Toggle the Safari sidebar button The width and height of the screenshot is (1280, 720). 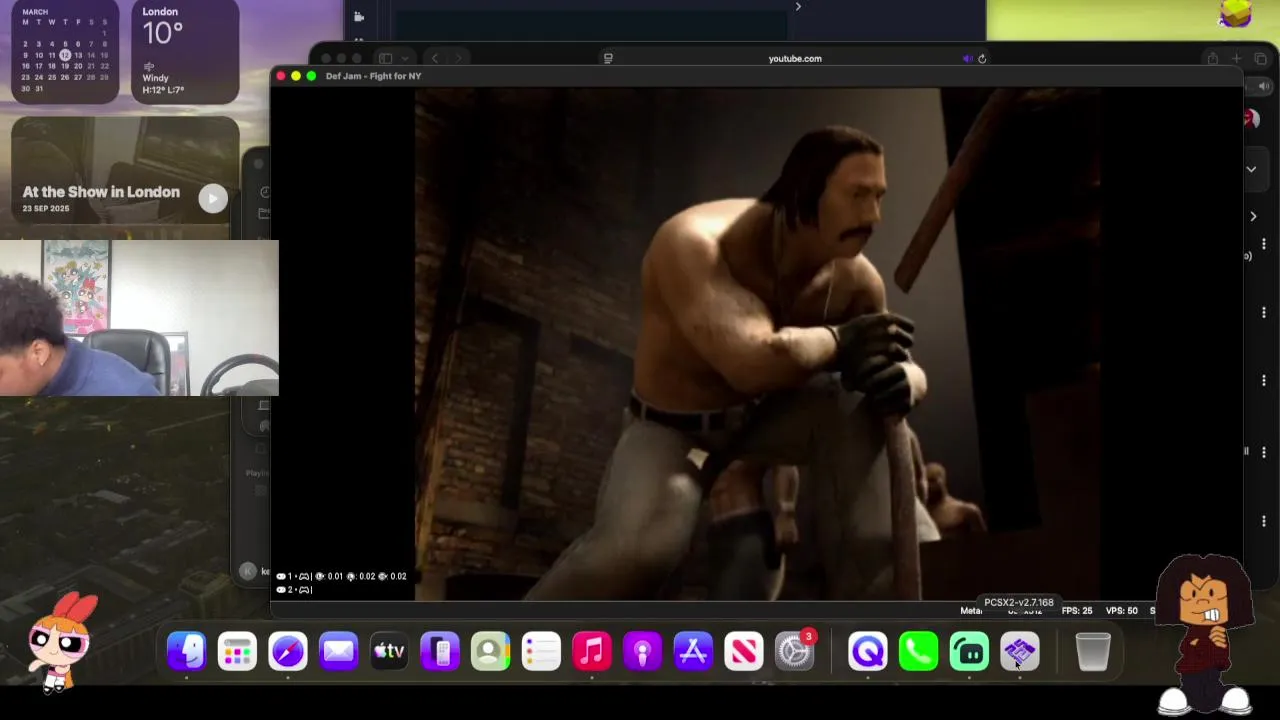[x=385, y=59]
